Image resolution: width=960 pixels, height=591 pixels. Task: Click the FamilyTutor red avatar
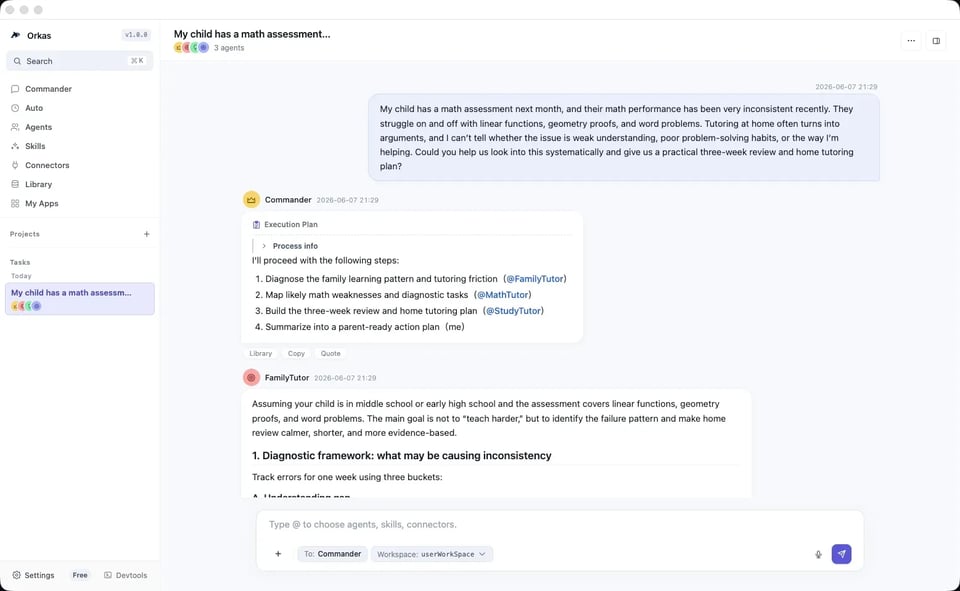coord(251,377)
